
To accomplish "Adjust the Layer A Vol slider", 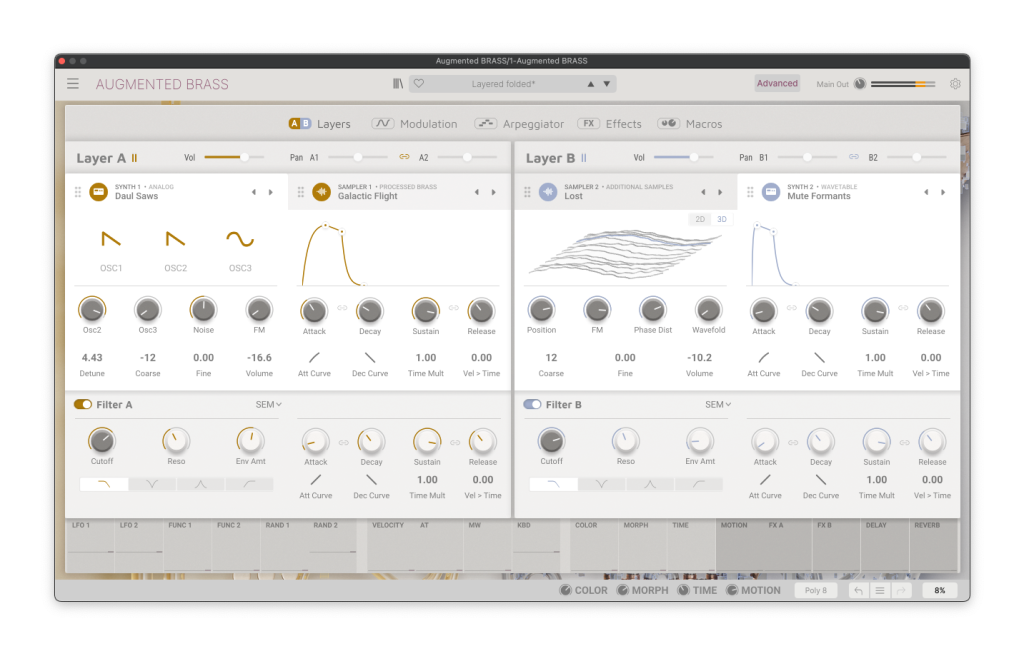I will tap(242, 157).
